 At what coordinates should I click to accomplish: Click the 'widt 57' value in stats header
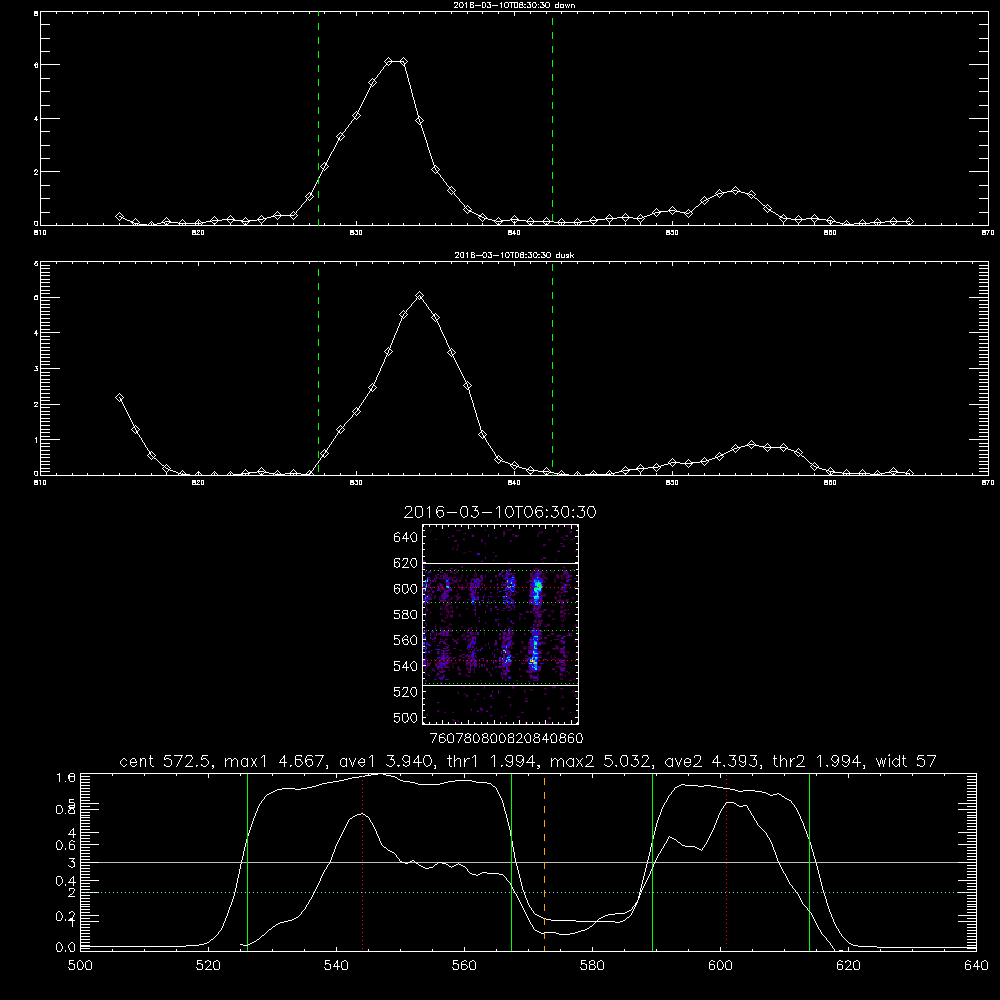(x=906, y=761)
